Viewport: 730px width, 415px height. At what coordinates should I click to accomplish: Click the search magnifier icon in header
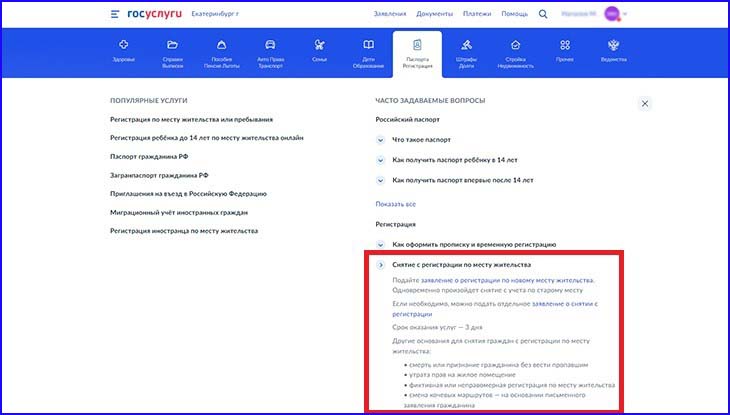(x=543, y=15)
